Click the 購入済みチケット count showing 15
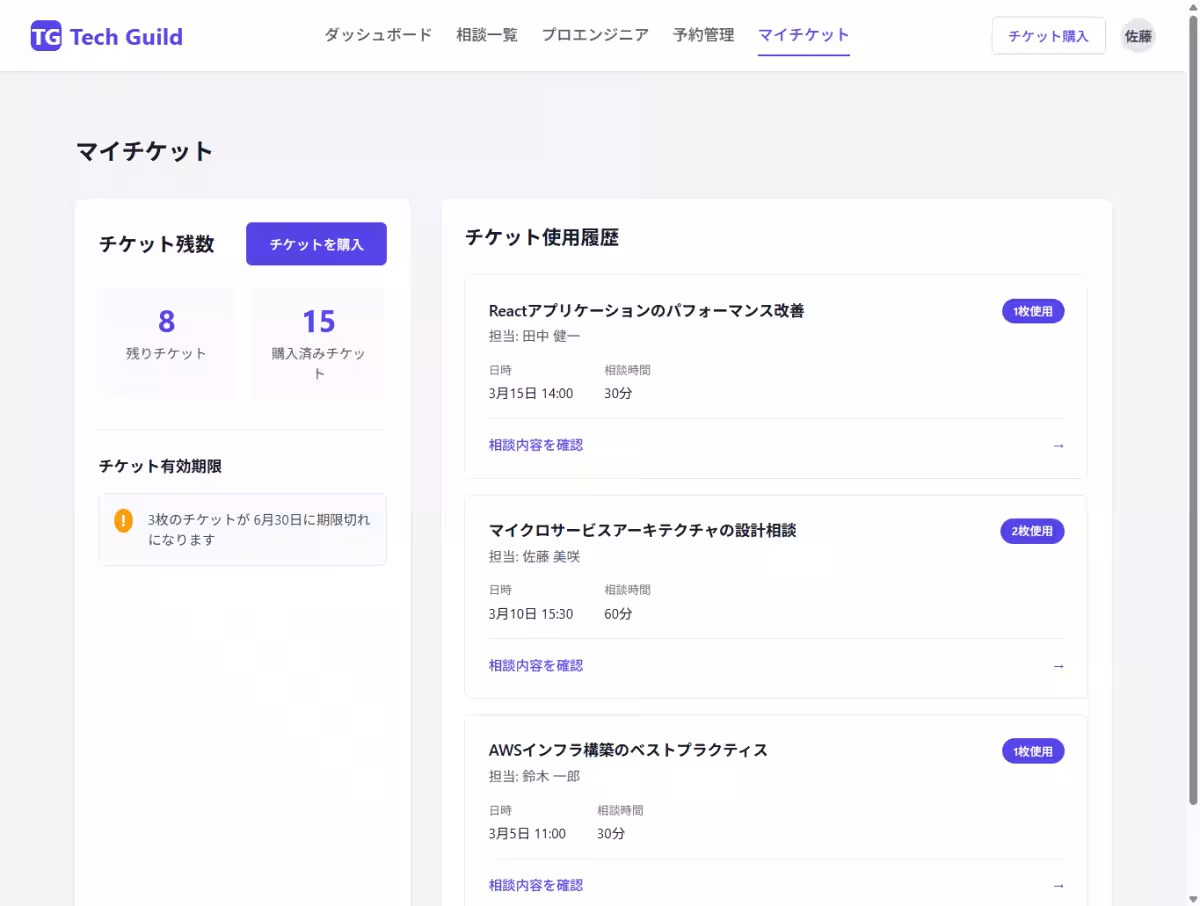The image size is (1200, 906). pos(317,342)
